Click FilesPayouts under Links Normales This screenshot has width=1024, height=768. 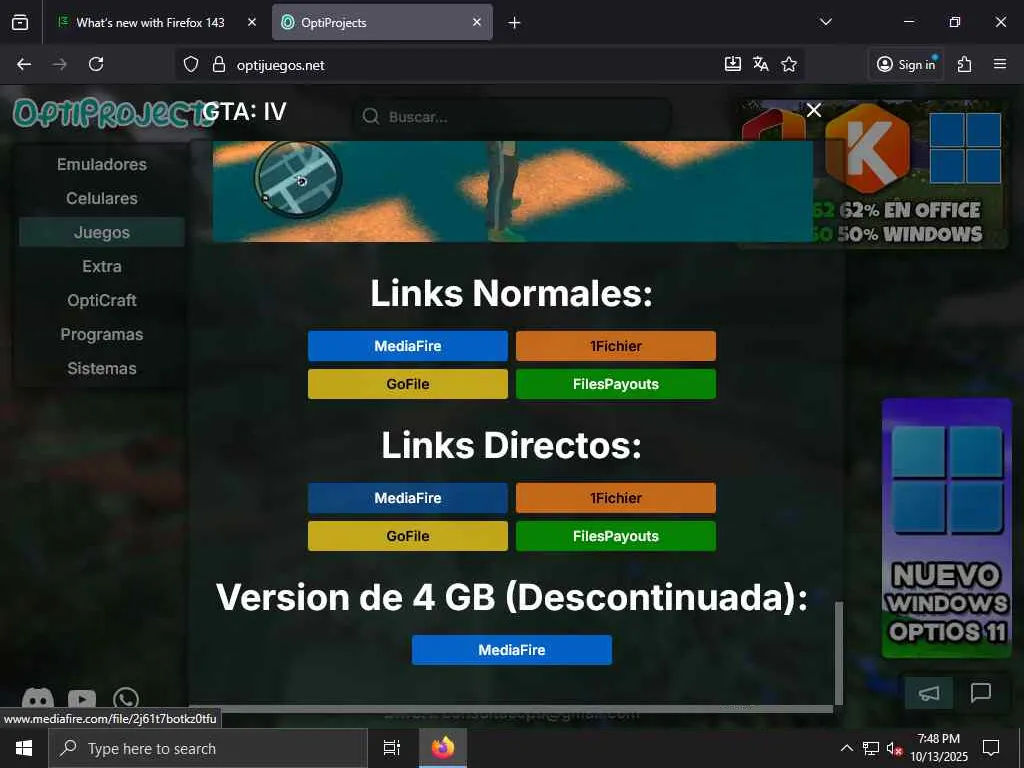point(616,384)
